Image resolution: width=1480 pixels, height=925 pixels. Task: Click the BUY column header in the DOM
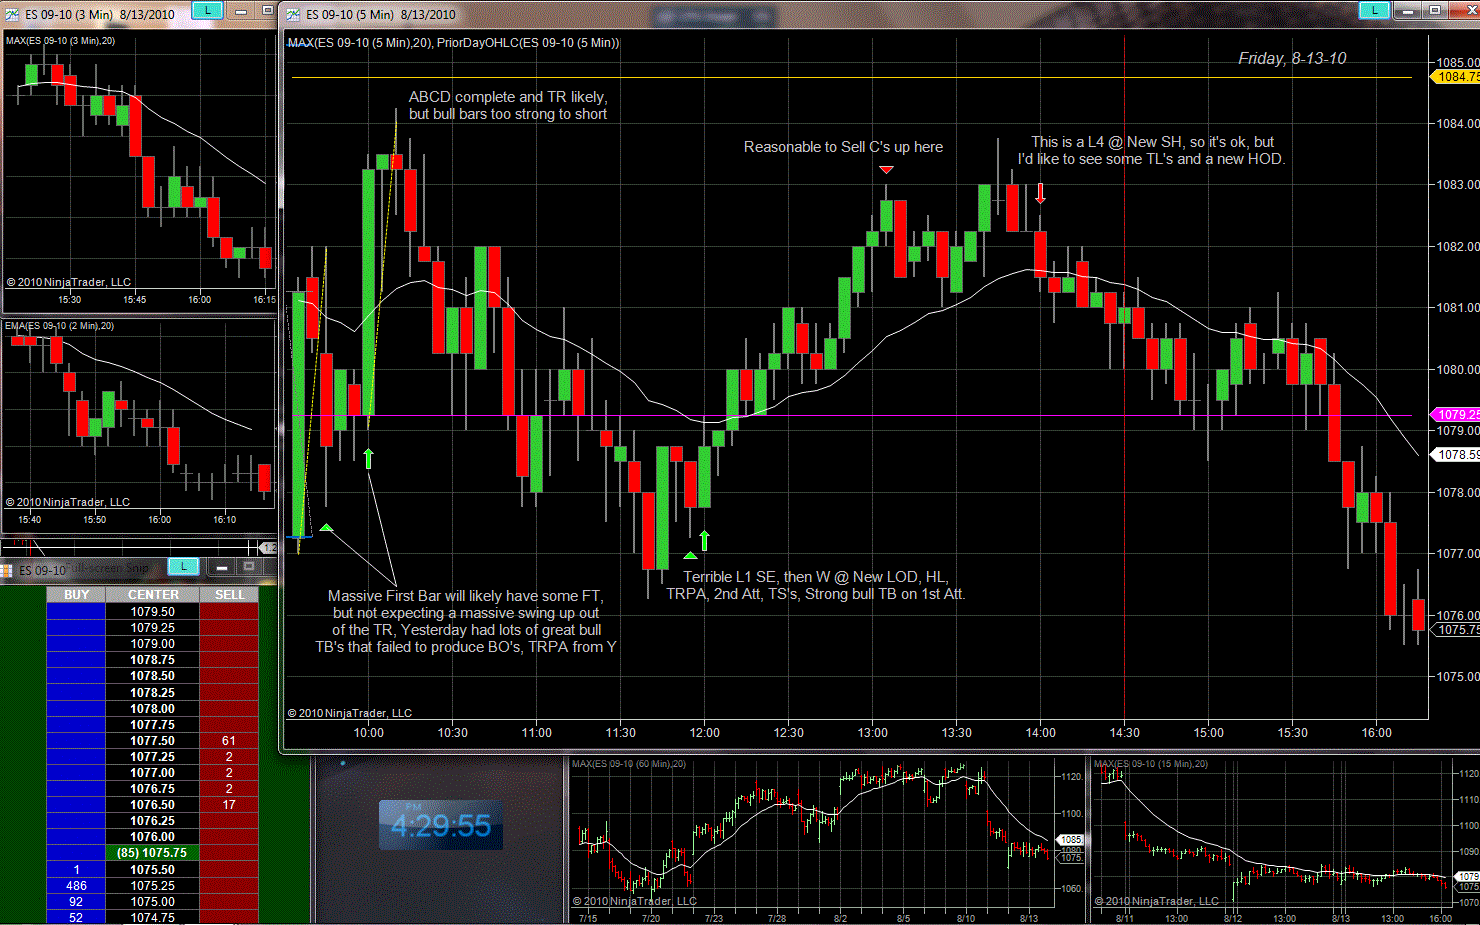pyautogui.click(x=76, y=595)
